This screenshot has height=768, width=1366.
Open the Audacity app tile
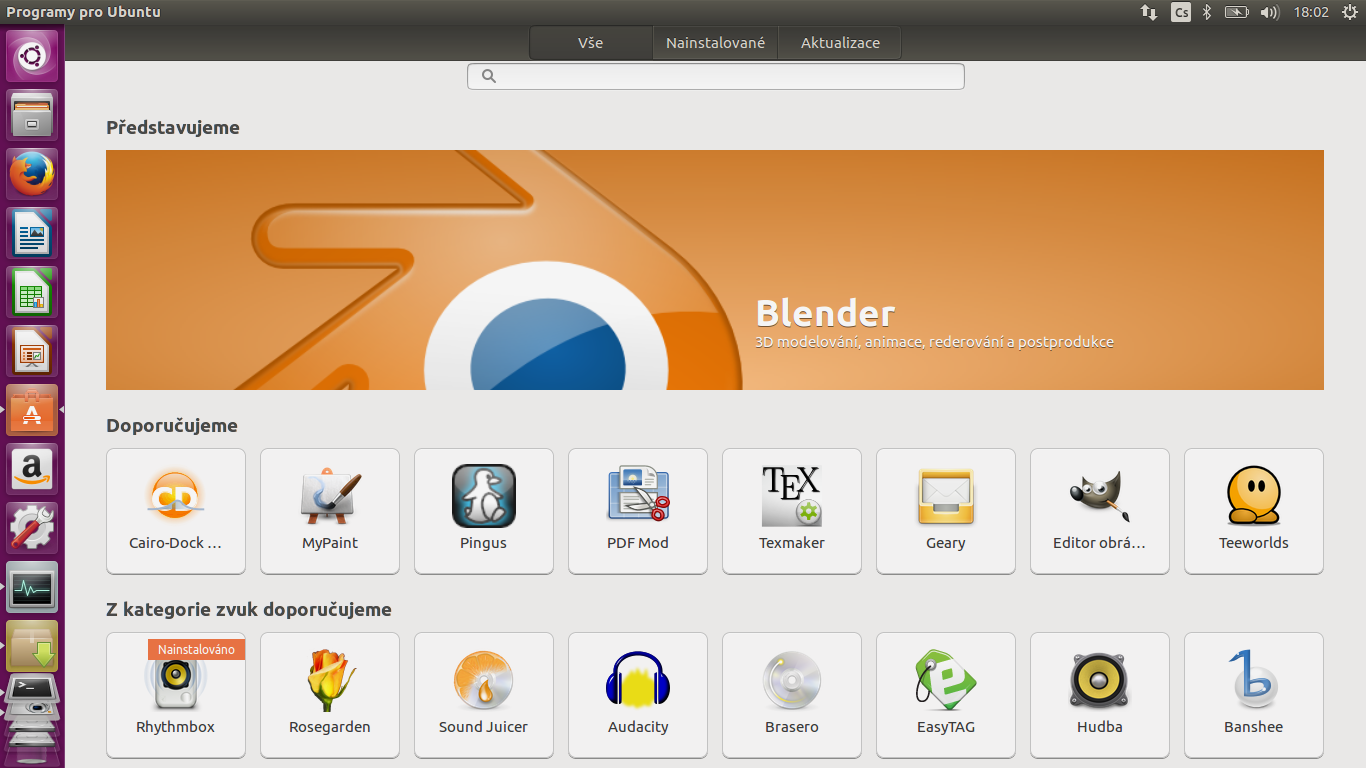(x=638, y=695)
